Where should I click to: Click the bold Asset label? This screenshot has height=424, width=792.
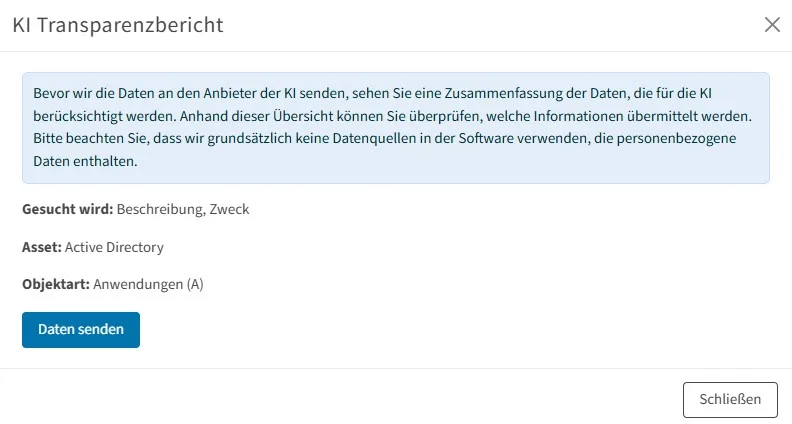click(x=41, y=247)
